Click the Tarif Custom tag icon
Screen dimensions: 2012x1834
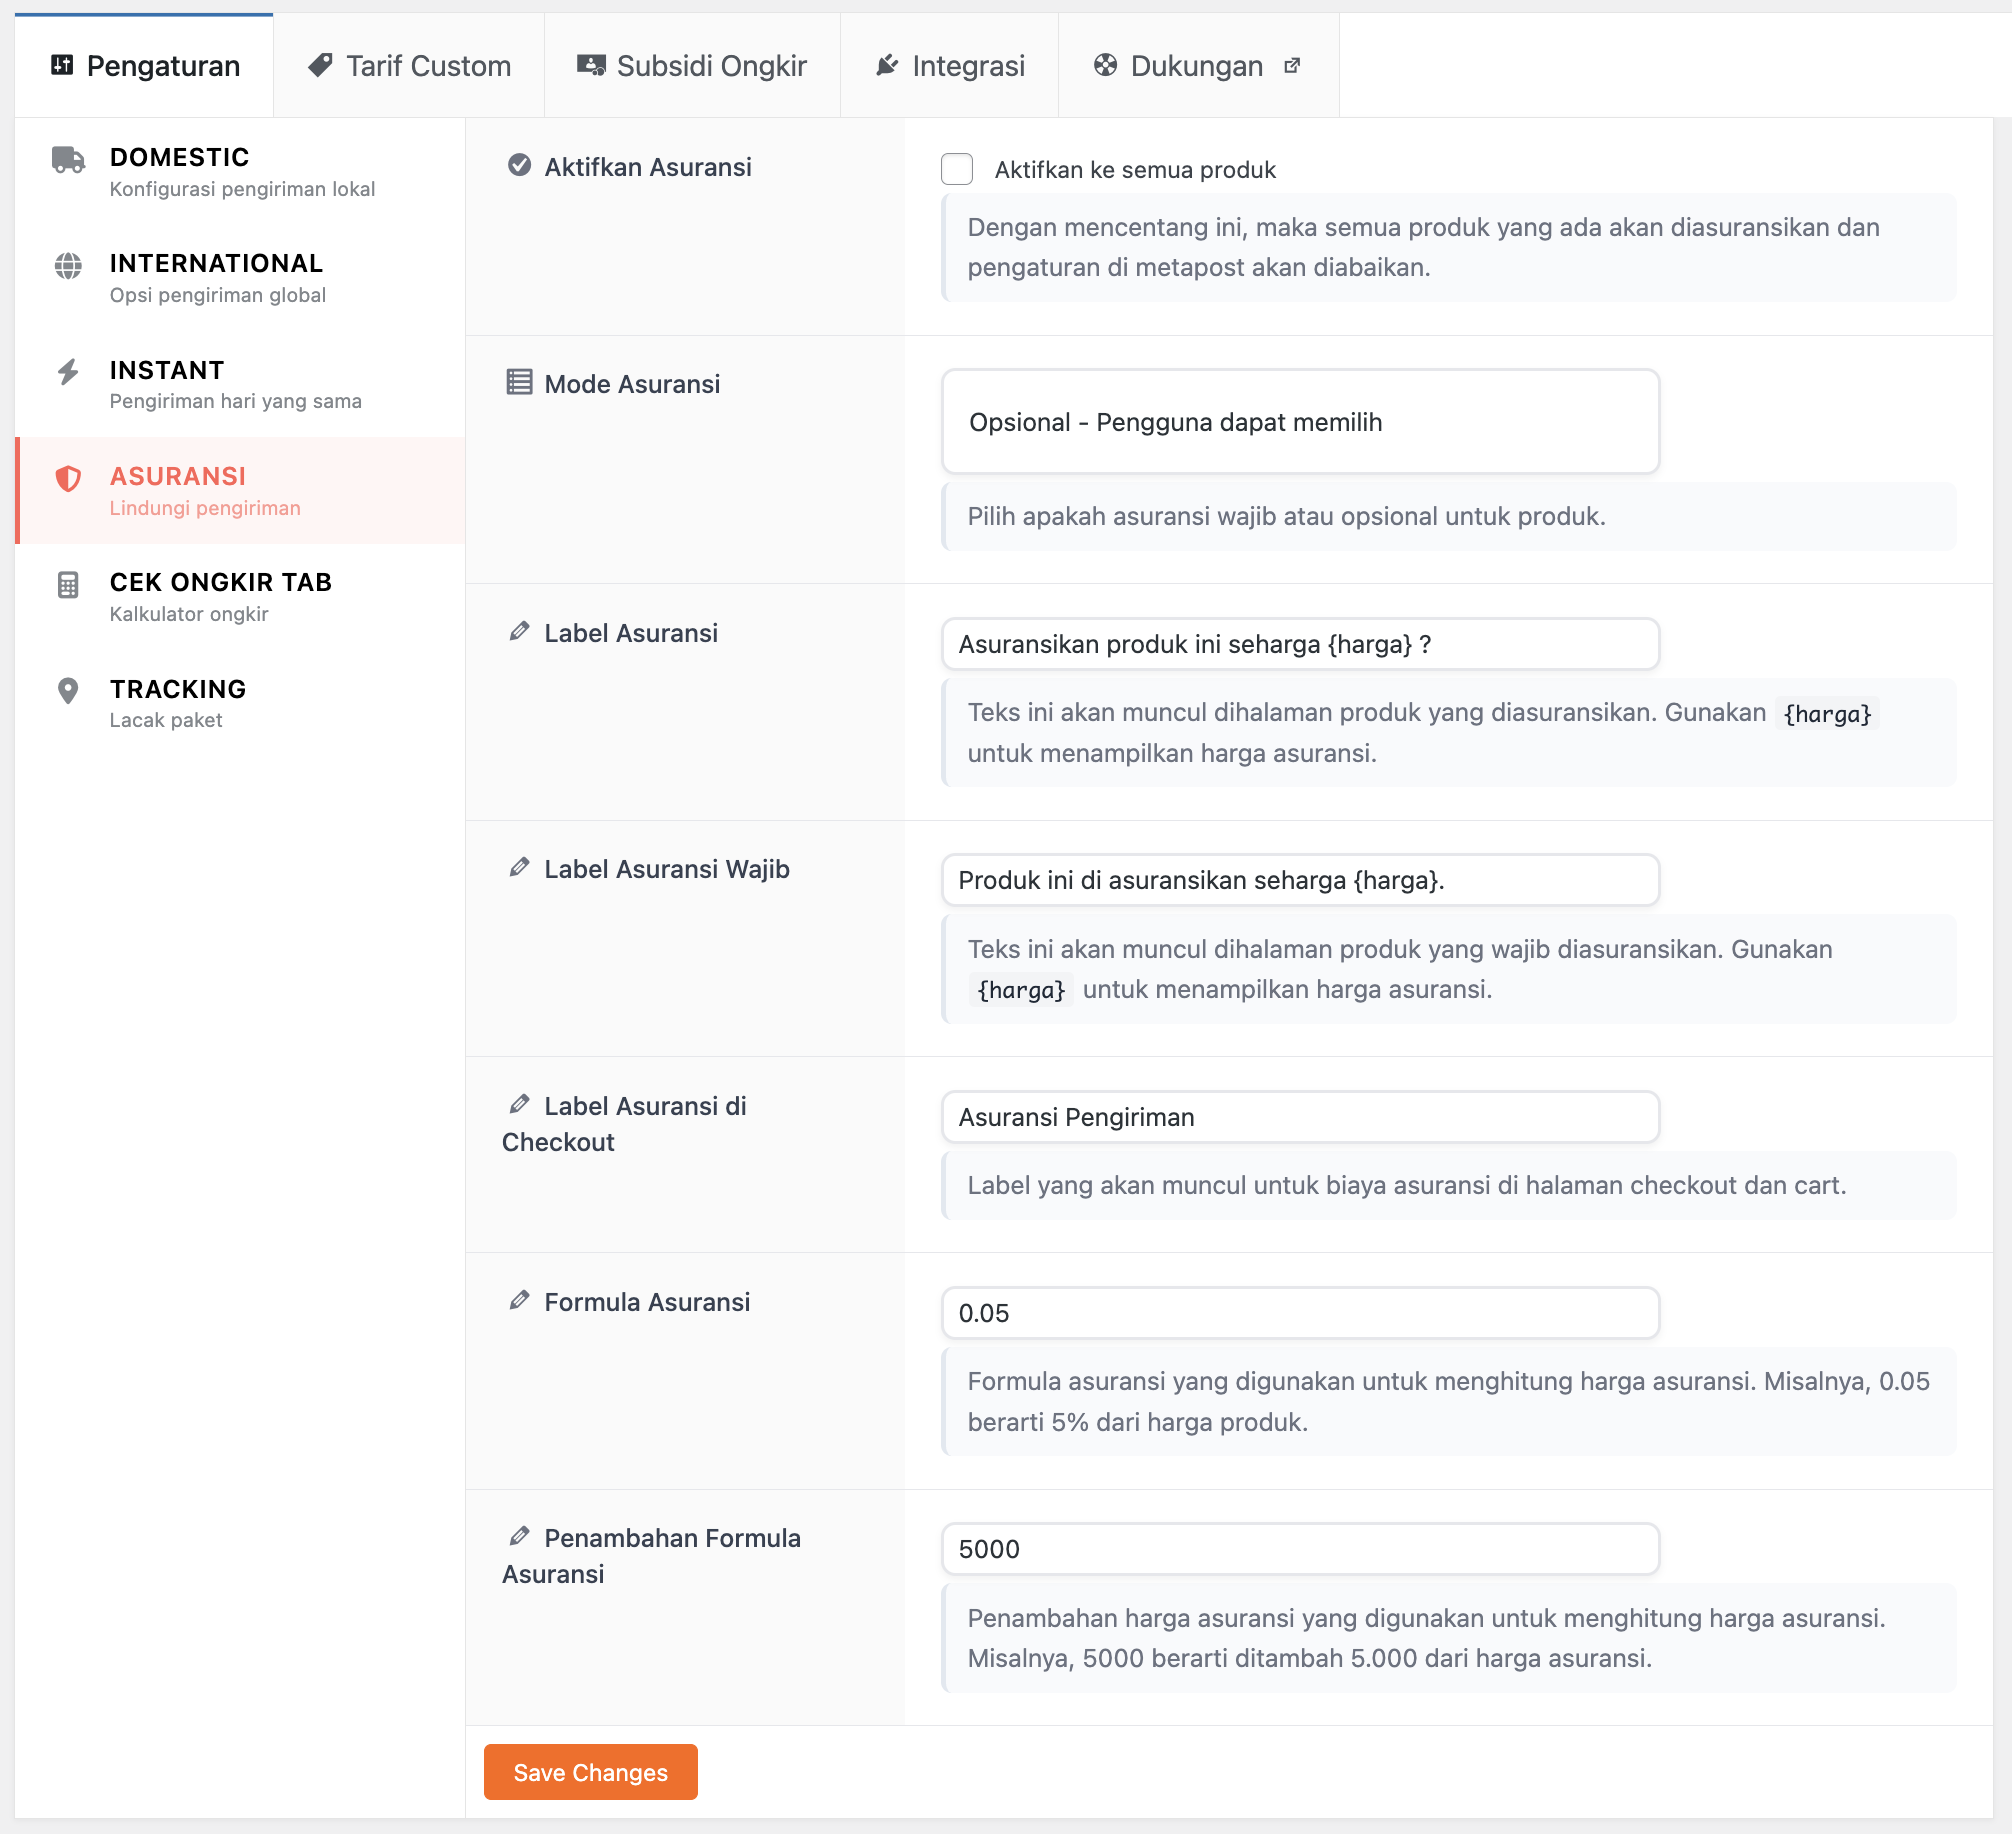pos(320,66)
